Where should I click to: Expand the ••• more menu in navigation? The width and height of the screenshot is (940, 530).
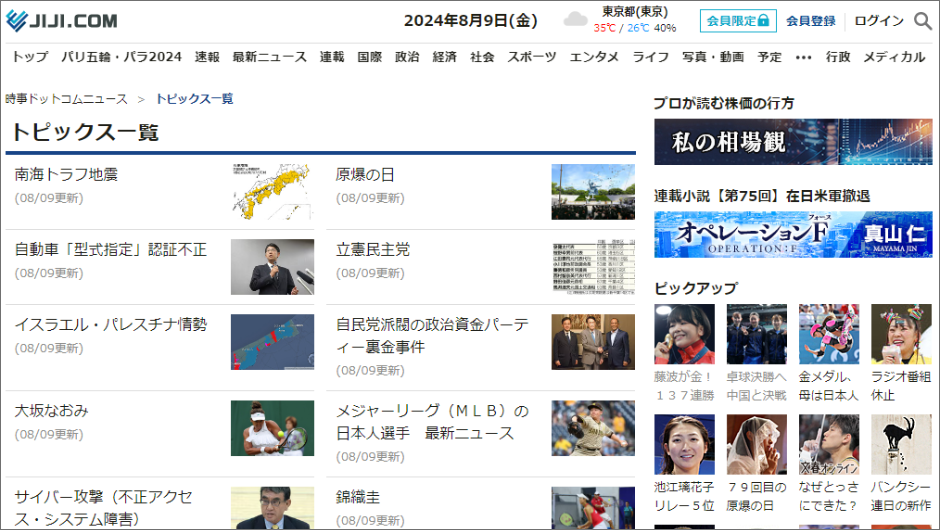click(x=803, y=57)
